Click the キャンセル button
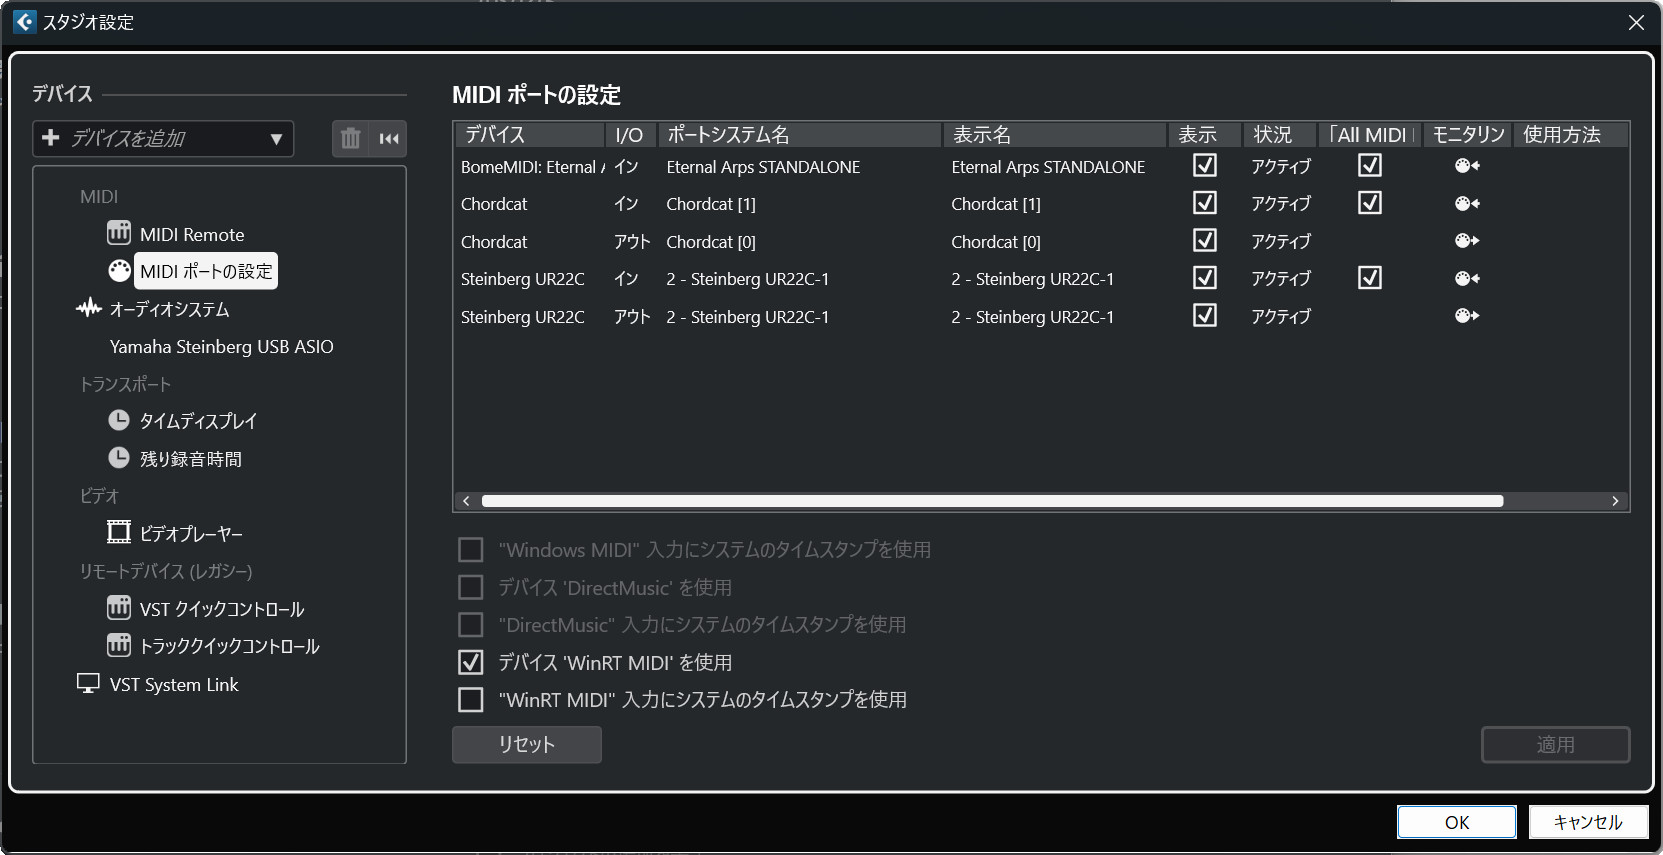 click(x=1588, y=822)
